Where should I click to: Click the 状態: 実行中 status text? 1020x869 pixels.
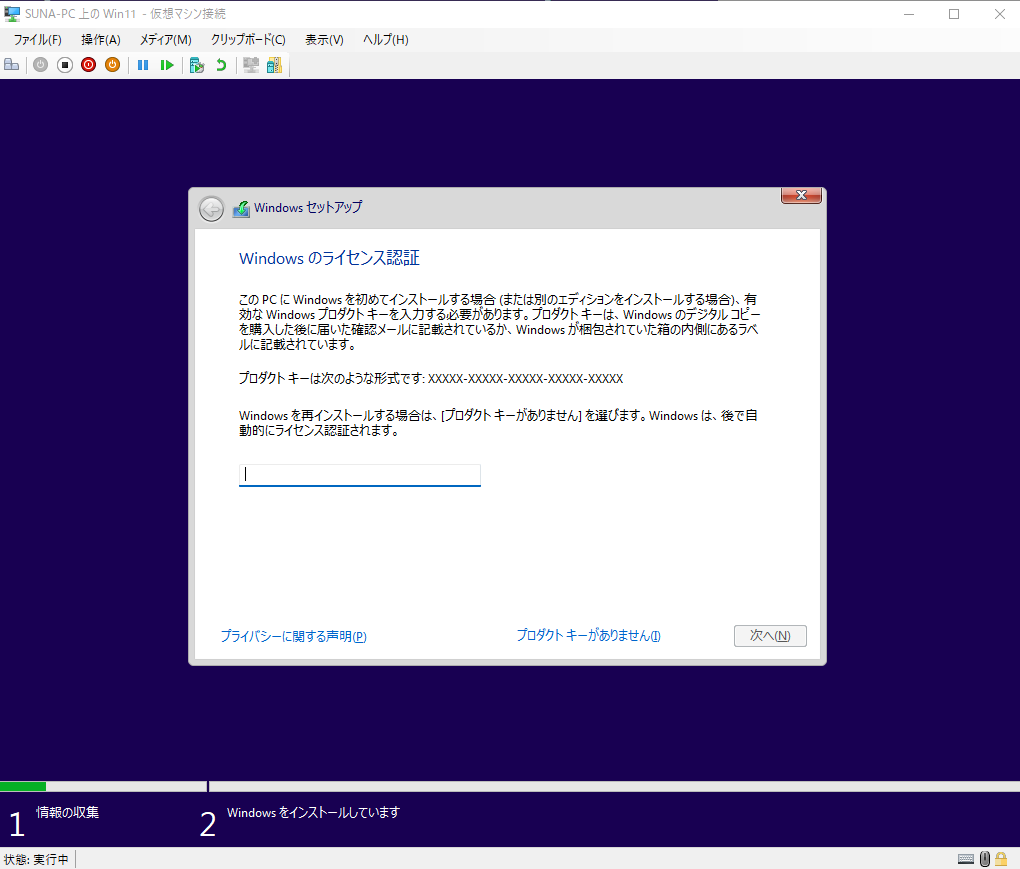[36, 859]
